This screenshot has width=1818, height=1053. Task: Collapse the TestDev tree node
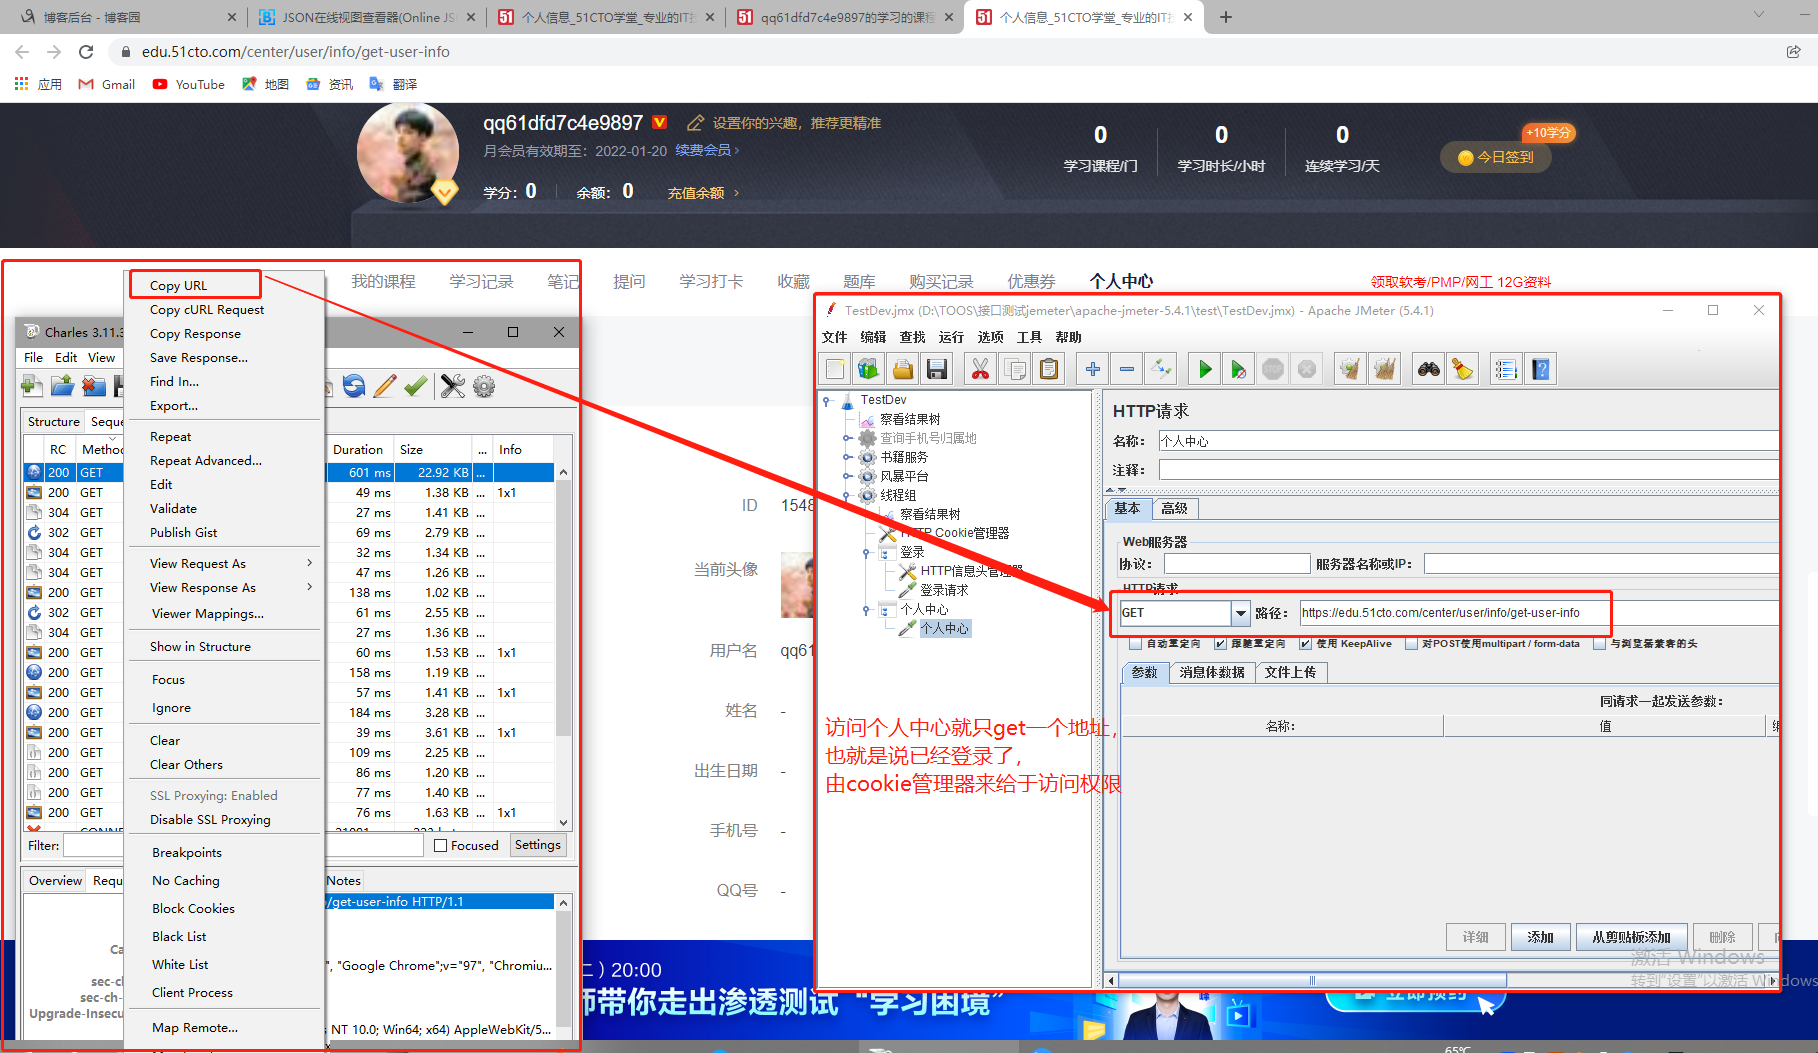point(827,400)
